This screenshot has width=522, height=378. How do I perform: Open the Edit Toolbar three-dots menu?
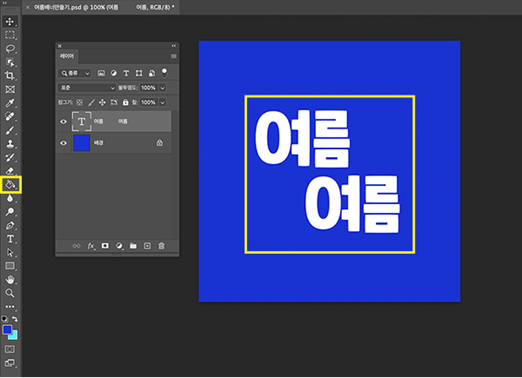click(x=10, y=307)
